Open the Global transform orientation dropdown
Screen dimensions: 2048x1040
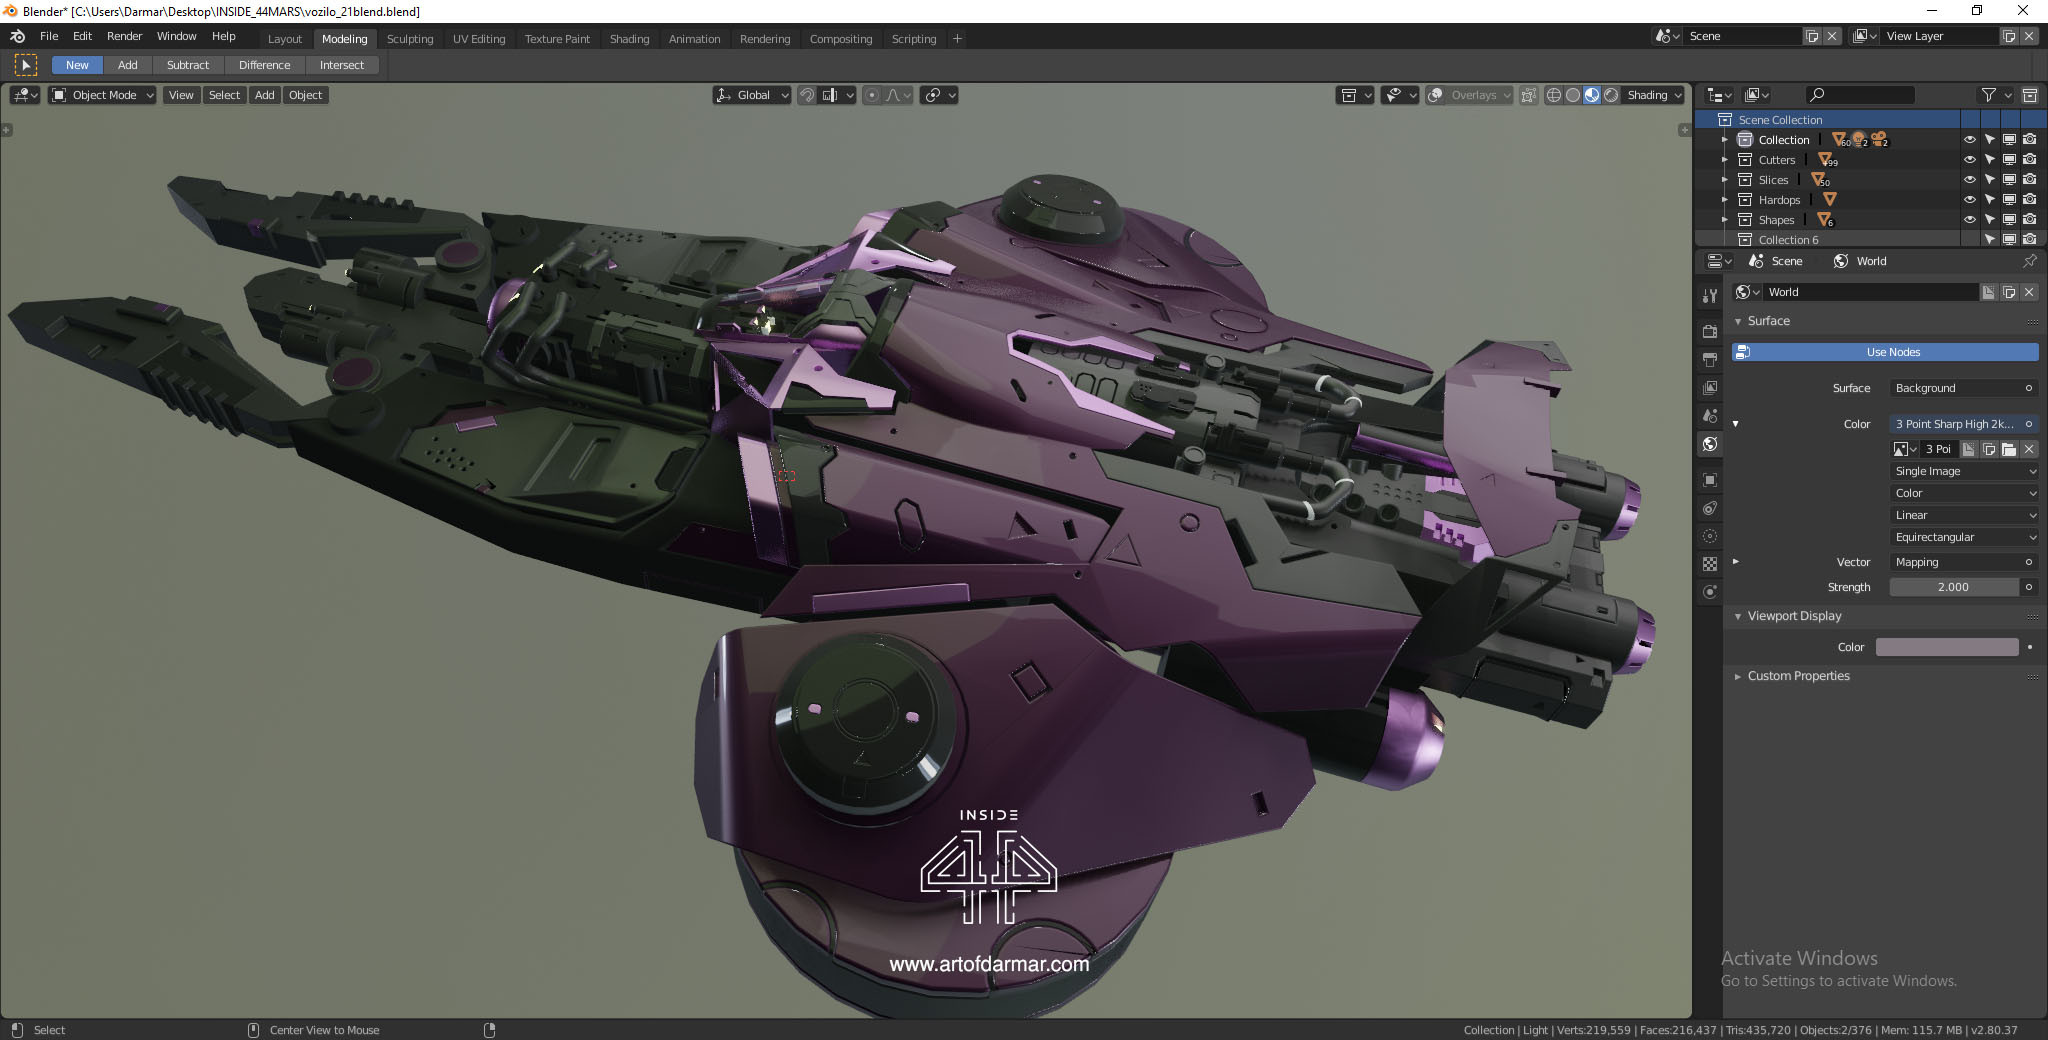(752, 95)
